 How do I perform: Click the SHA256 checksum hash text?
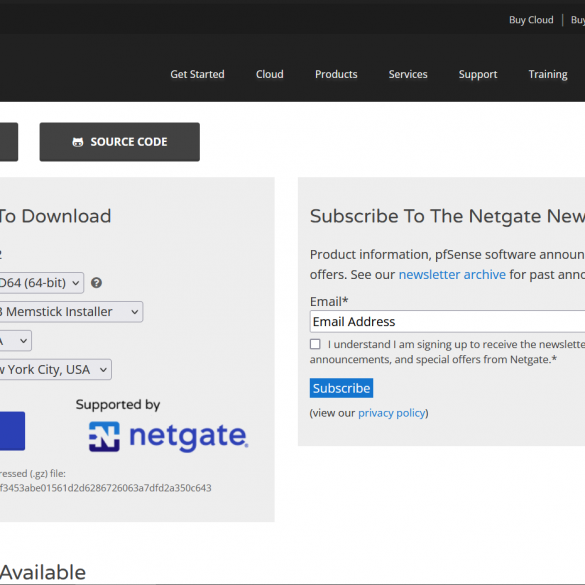[x=106, y=488]
